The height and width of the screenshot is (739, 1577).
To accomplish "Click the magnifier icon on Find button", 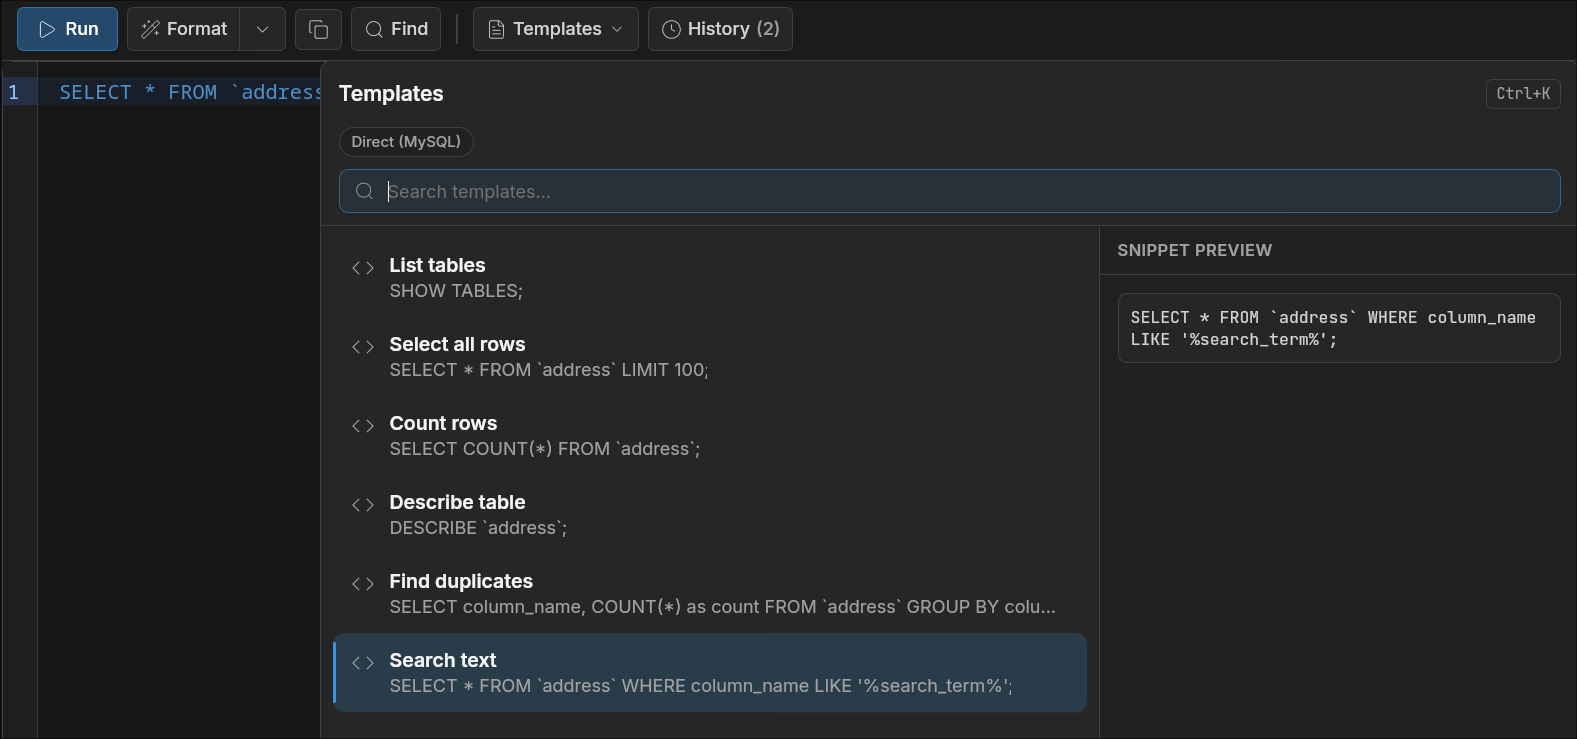I will pyautogui.click(x=374, y=29).
